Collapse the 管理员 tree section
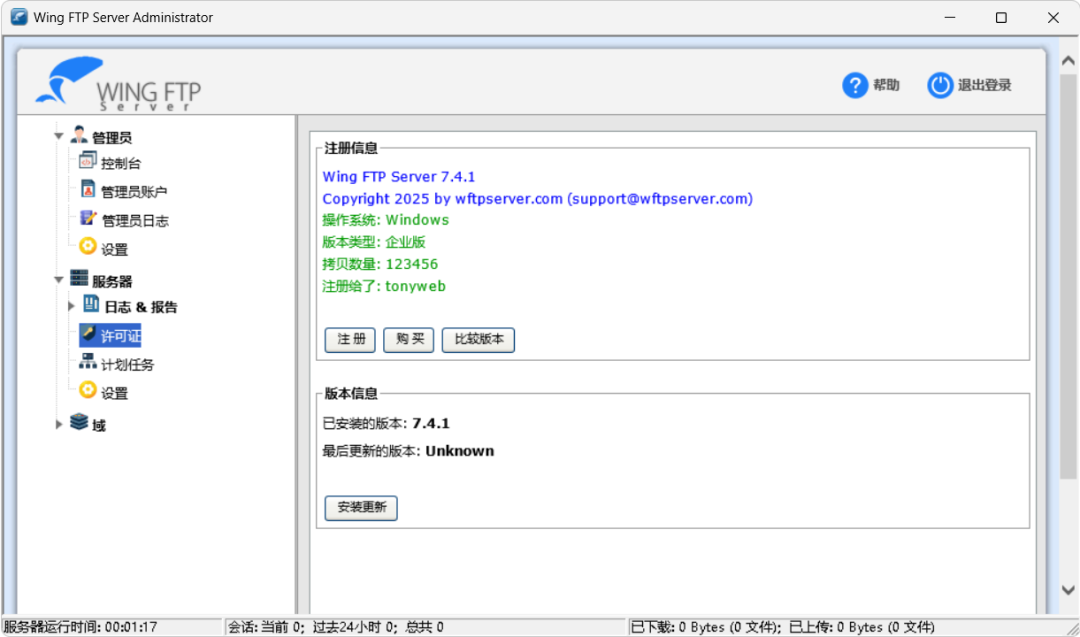The width and height of the screenshot is (1080, 637). [58, 135]
